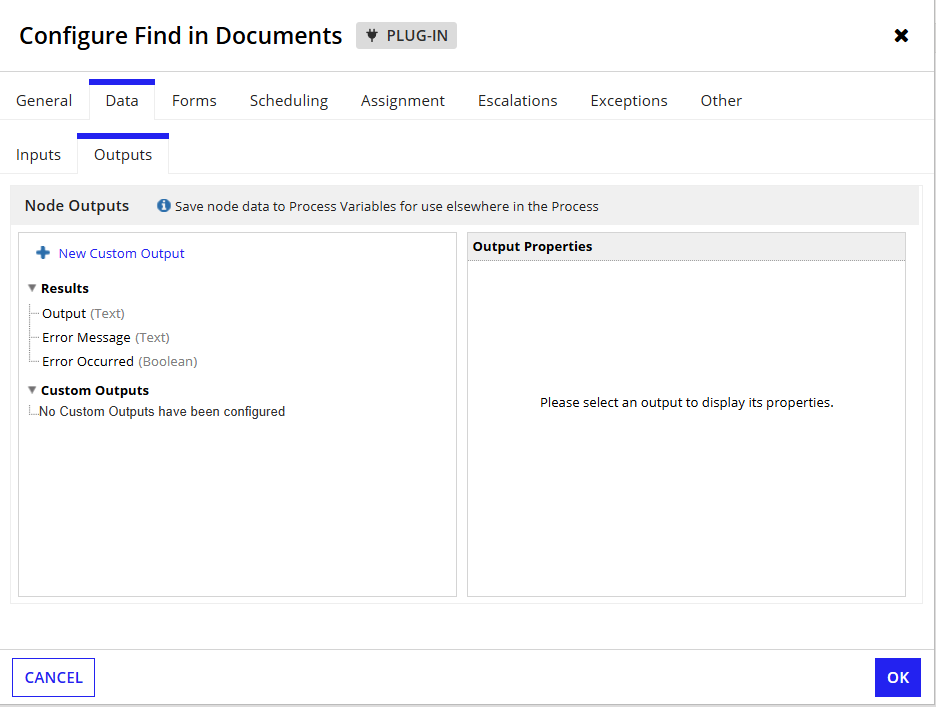This screenshot has height=707, width=936.
Task: Switch to the Inputs sub-tab
Action: 38,155
